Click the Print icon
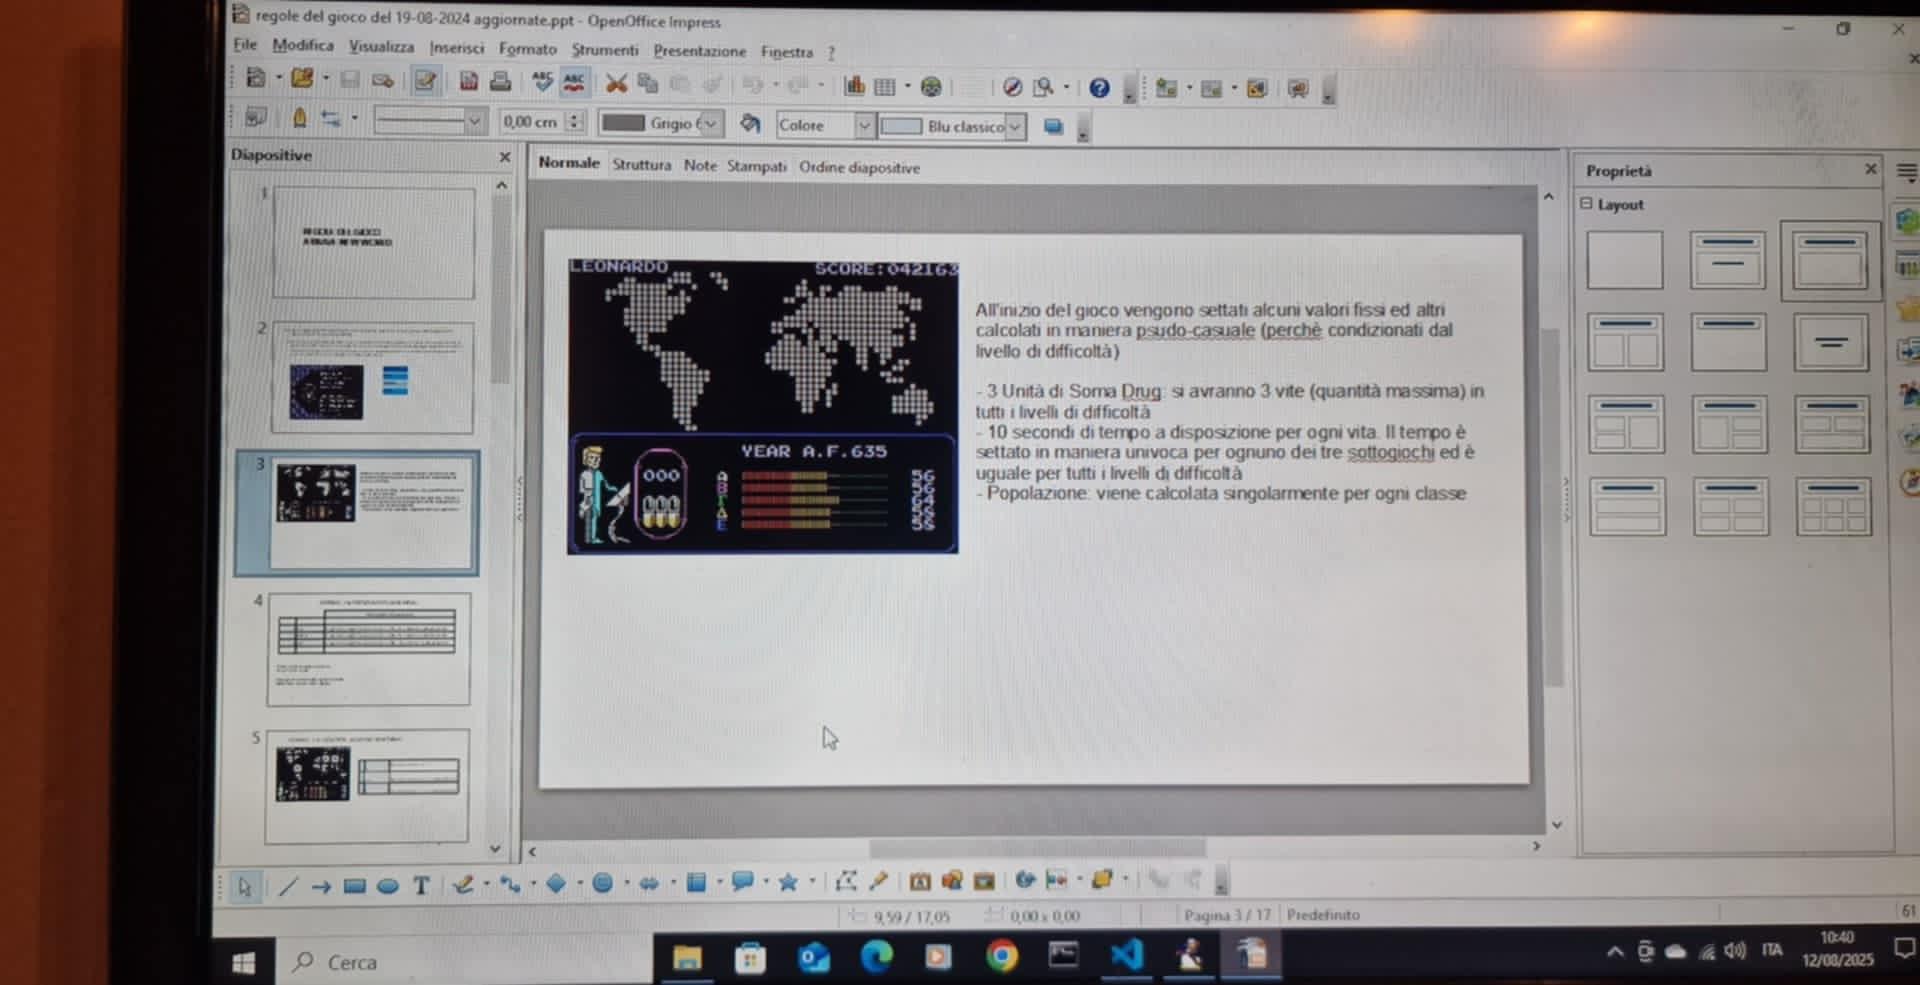This screenshot has height=985, width=1920. (x=500, y=82)
